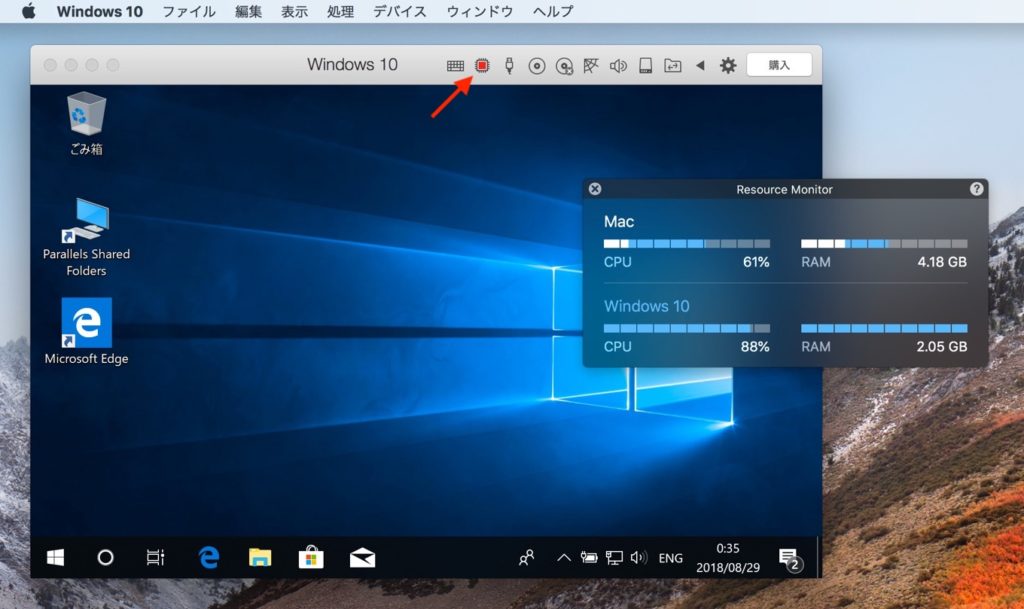Open the 表示 menu in the menu bar

pos(294,11)
